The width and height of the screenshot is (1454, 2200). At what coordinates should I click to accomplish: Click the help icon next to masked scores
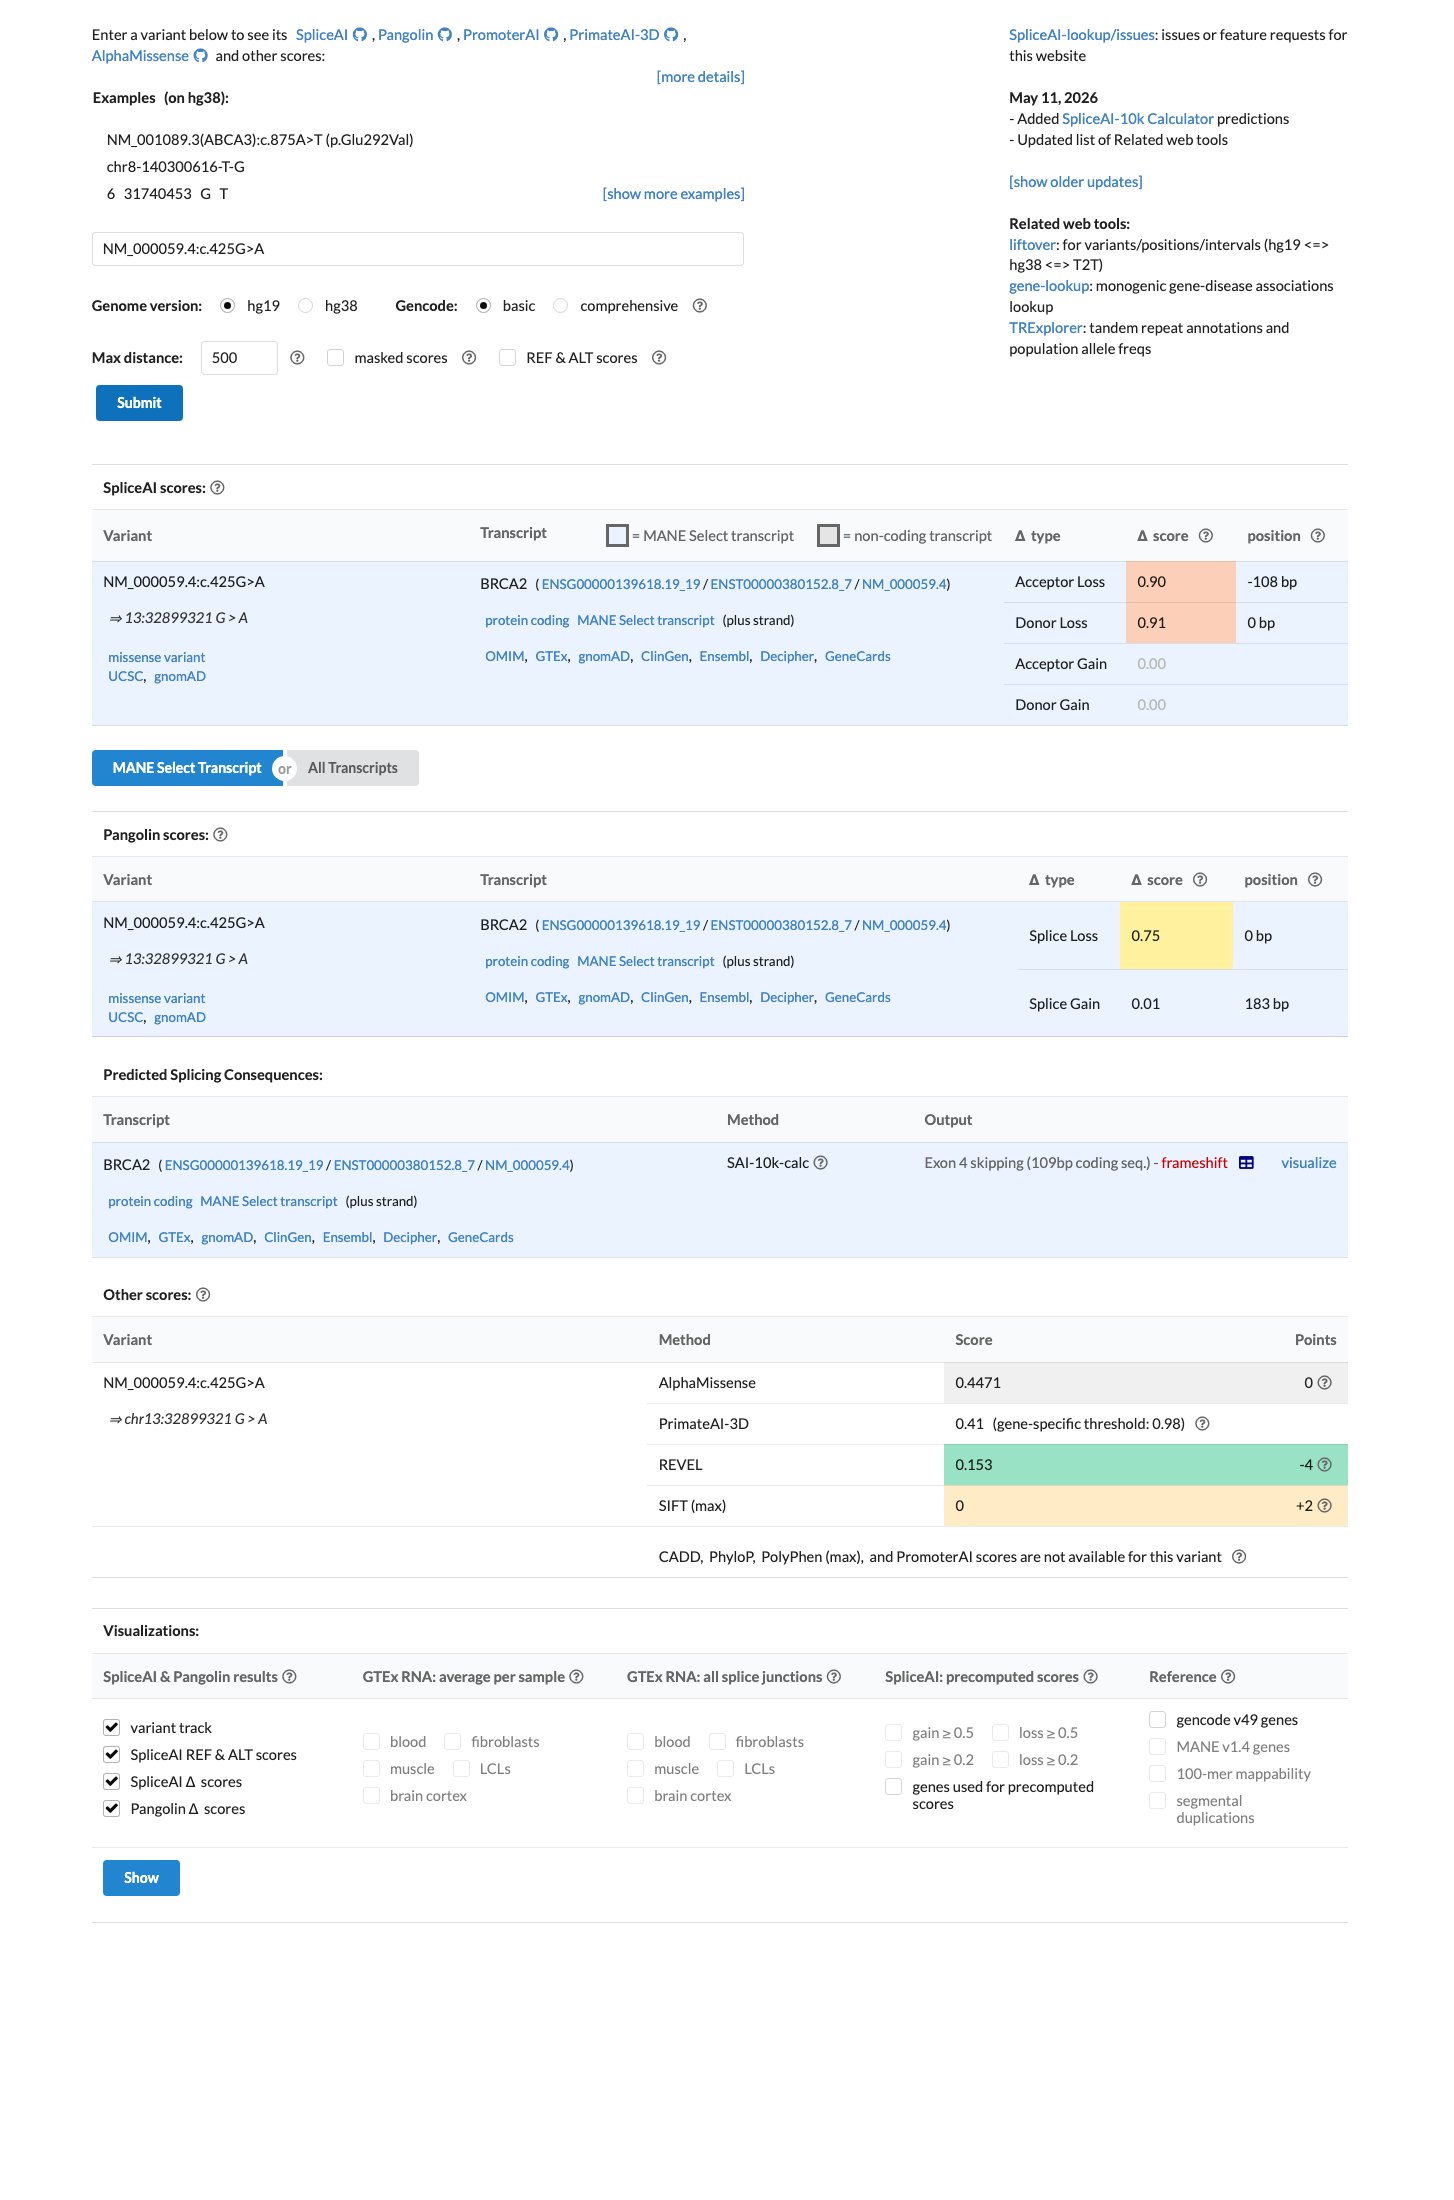pyautogui.click(x=469, y=358)
